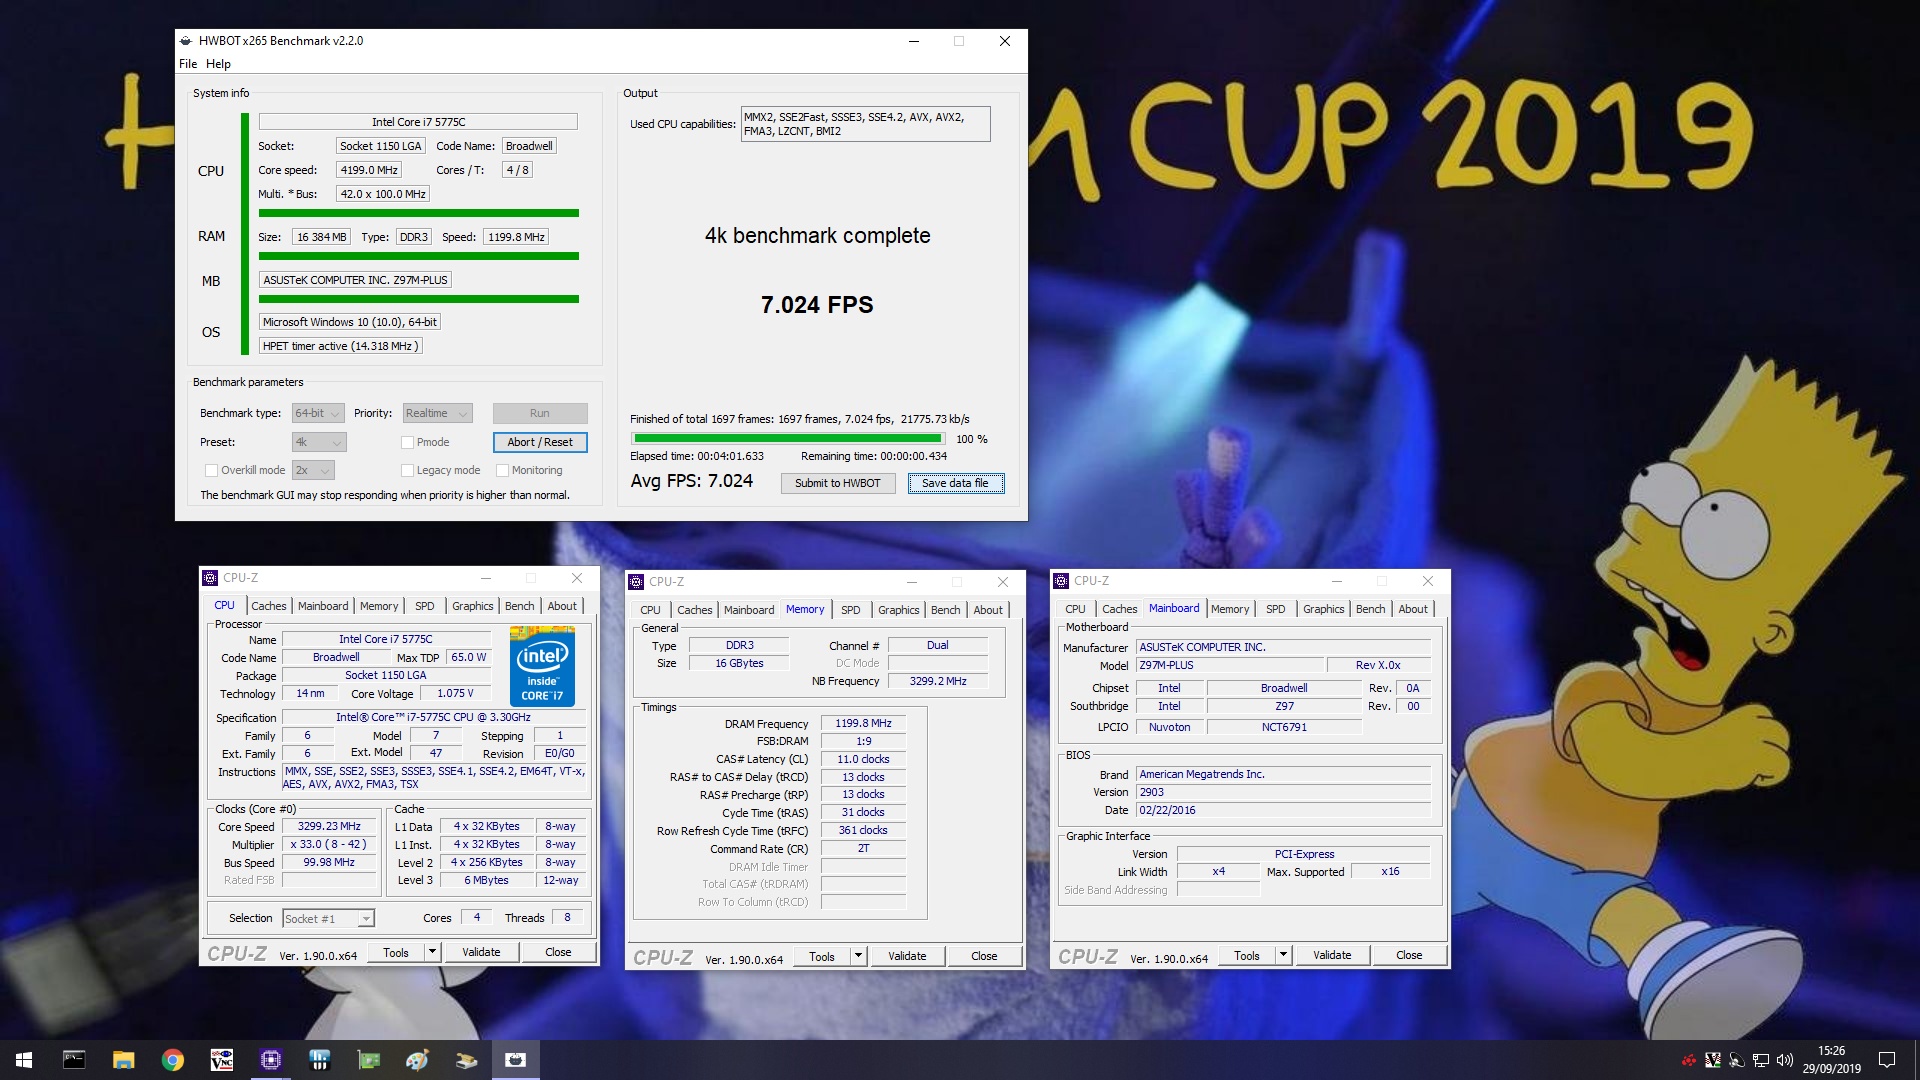This screenshot has width=1920, height=1080.
Task: Open SPD tab in CPU-Z Memory window
Action: 851,610
